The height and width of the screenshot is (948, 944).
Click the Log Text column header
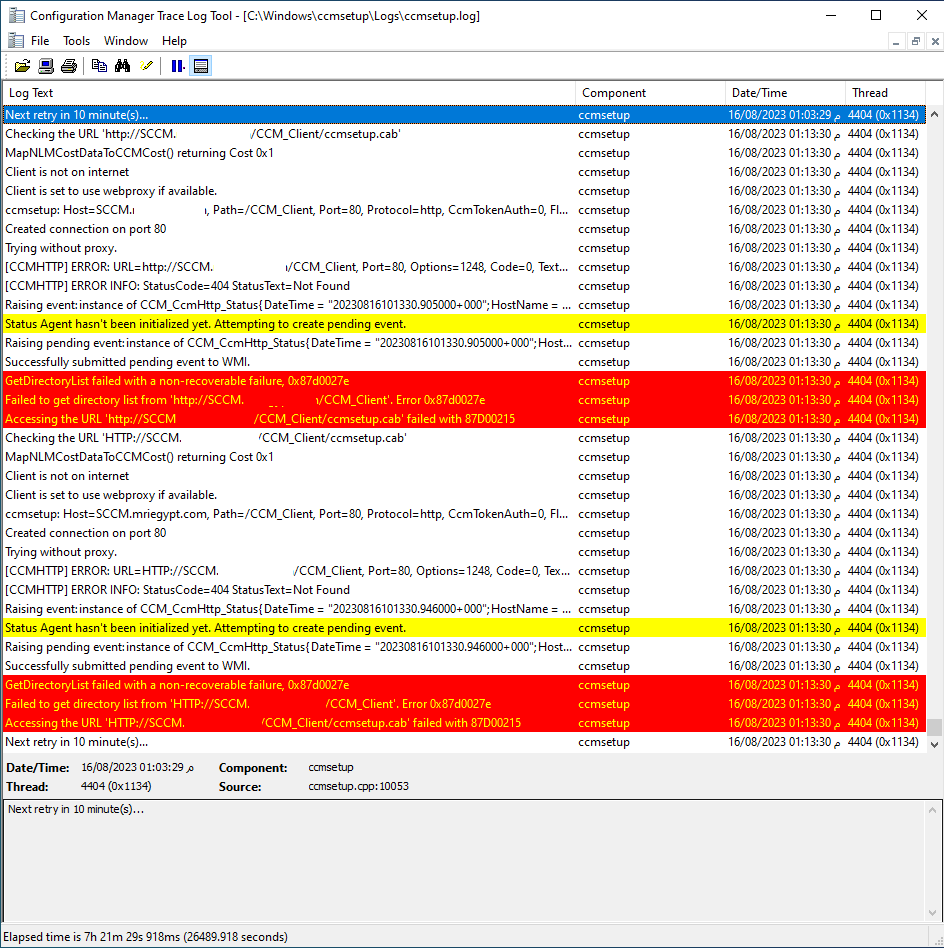(290, 93)
